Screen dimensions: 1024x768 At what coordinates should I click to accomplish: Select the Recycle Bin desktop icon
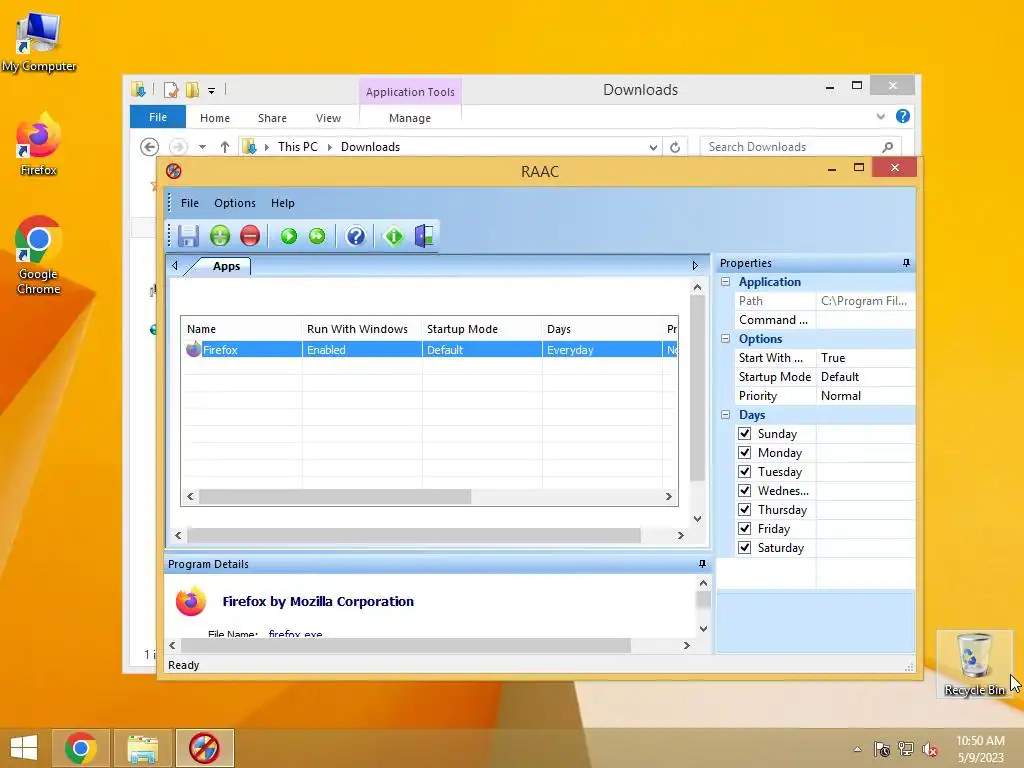click(974, 664)
